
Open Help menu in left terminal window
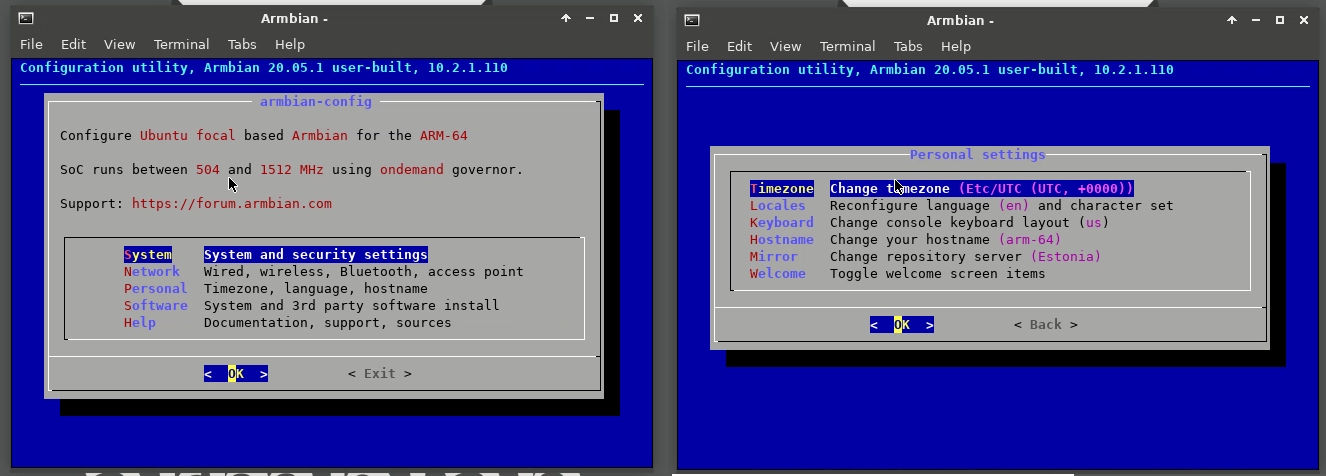[x=290, y=44]
